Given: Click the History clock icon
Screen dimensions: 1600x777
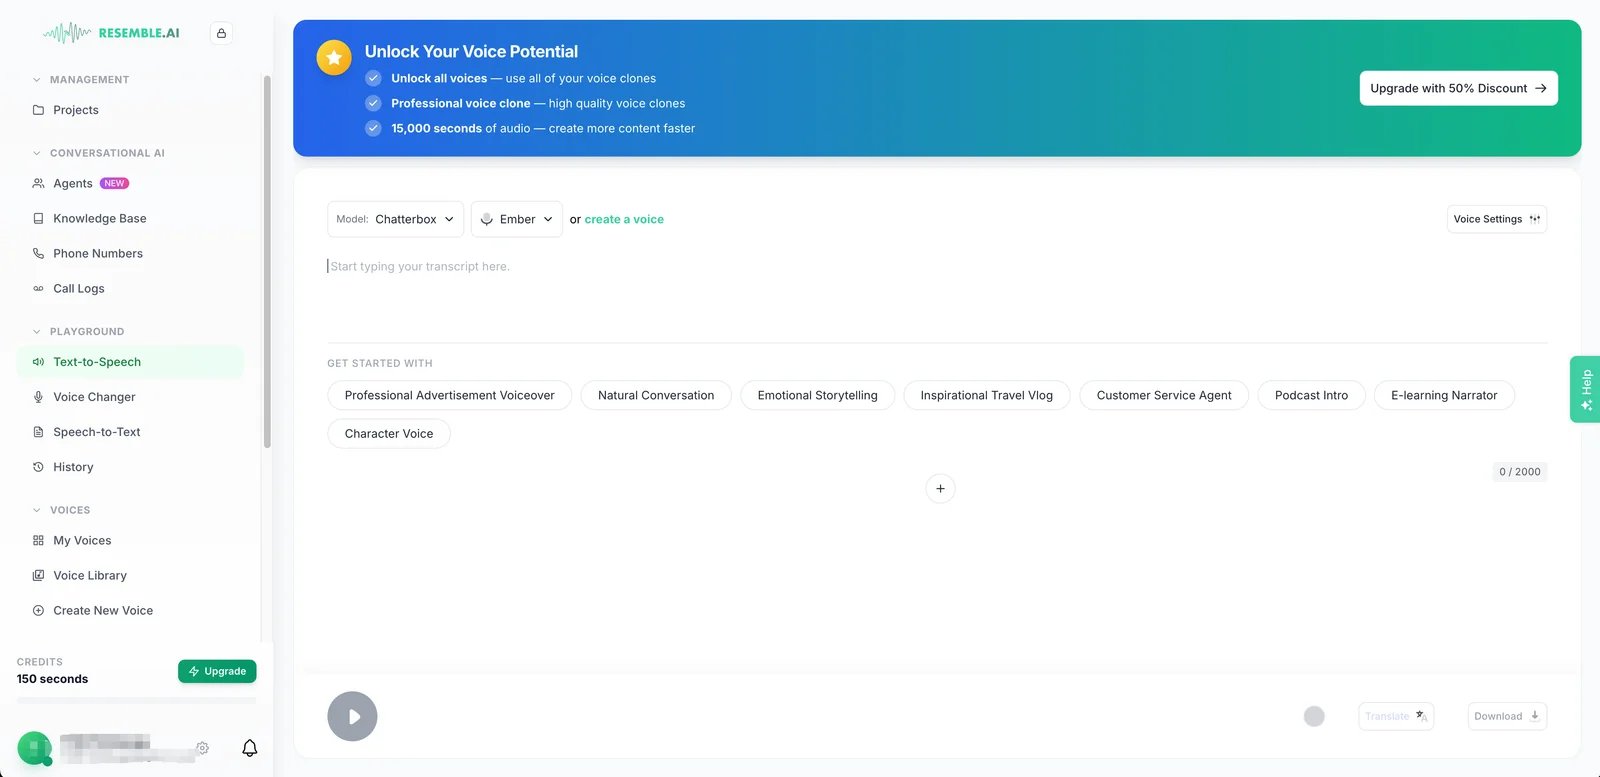Looking at the screenshot, I should (x=38, y=467).
